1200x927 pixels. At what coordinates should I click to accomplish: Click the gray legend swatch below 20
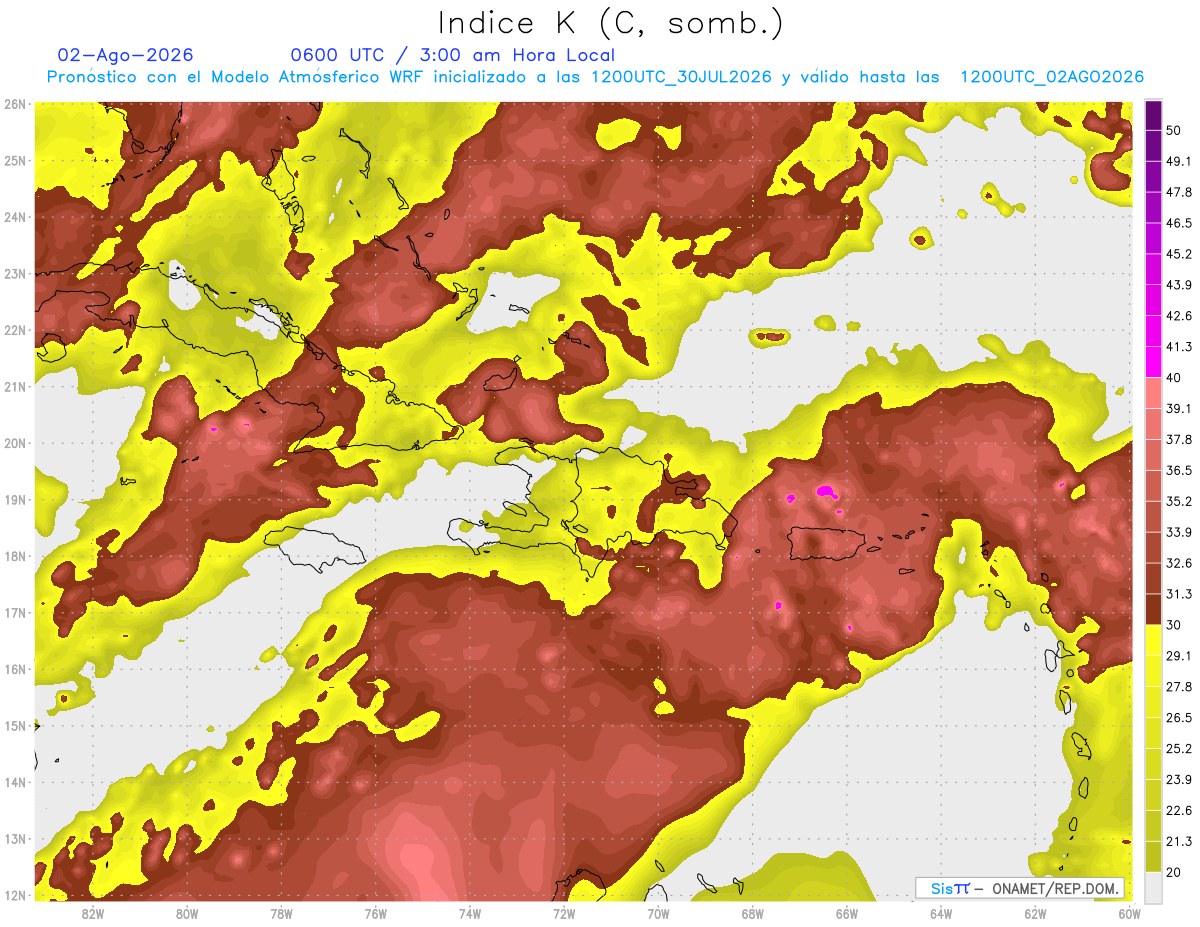tap(1153, 886)
